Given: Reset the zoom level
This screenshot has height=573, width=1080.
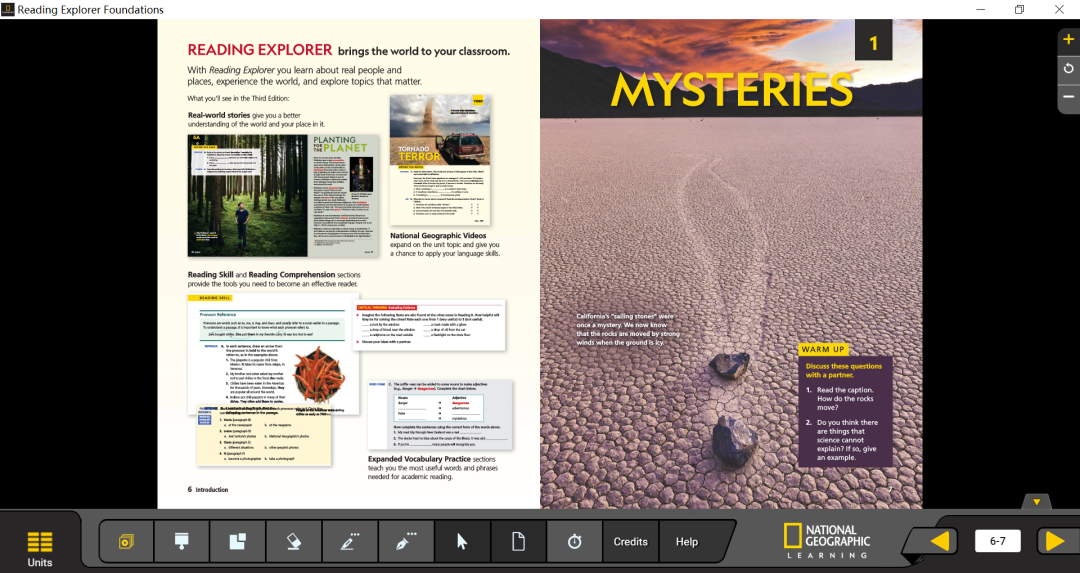Looking at the screenshot, I should click(1068, 69).
